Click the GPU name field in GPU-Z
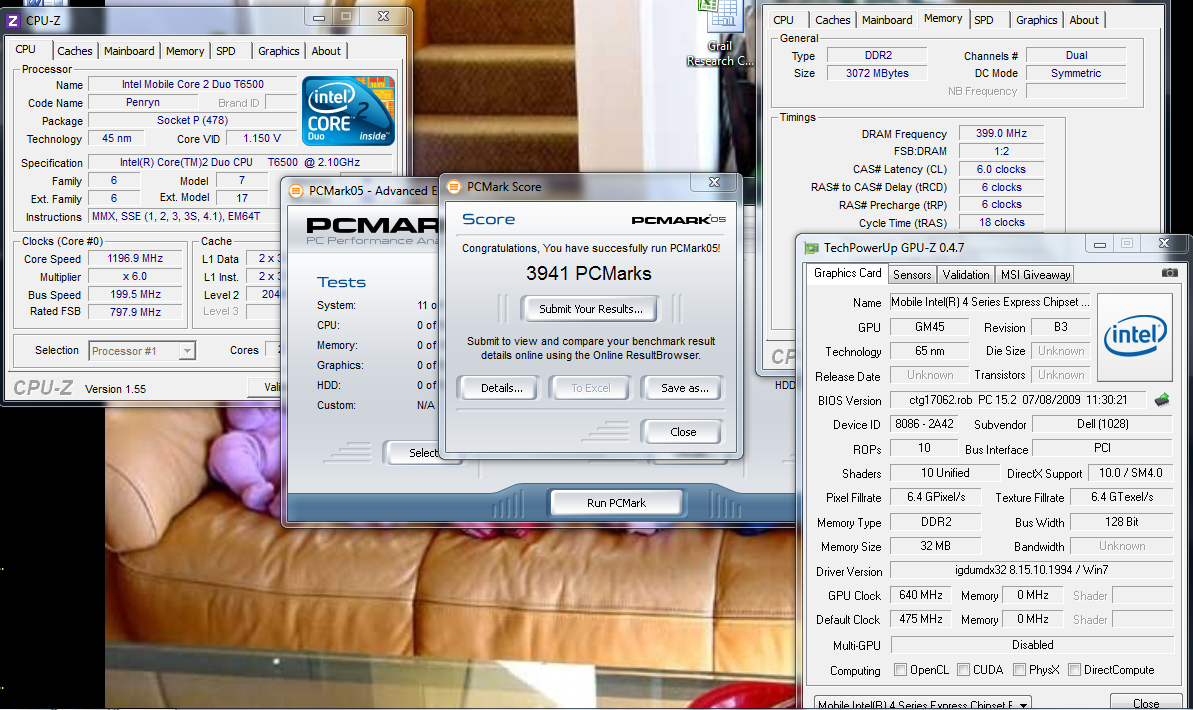 click(991, 302)
